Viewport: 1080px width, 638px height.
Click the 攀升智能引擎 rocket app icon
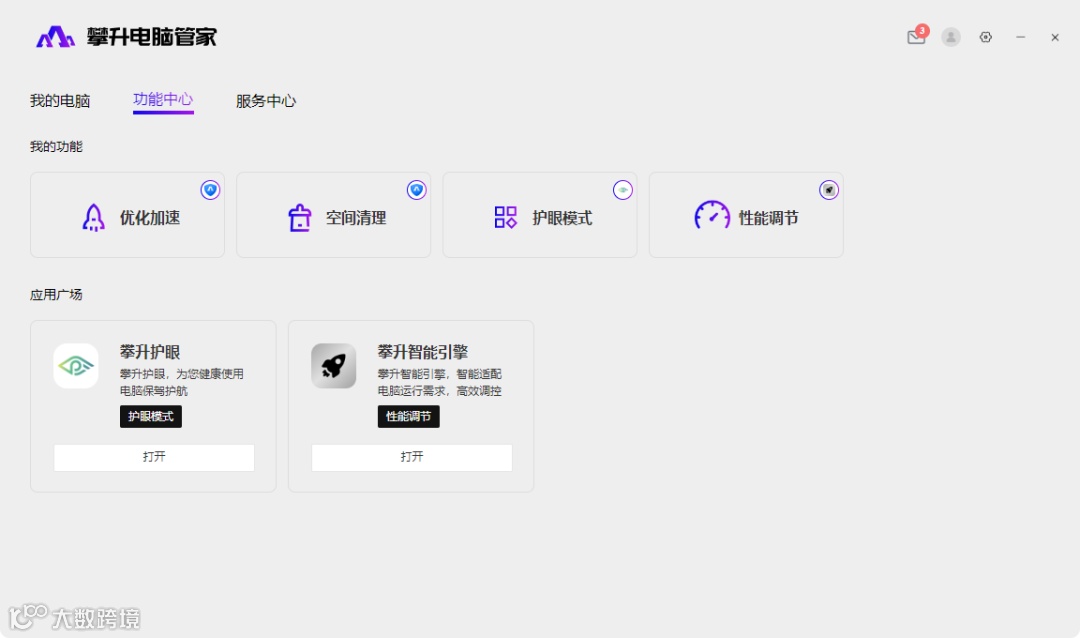click(333, 366)
